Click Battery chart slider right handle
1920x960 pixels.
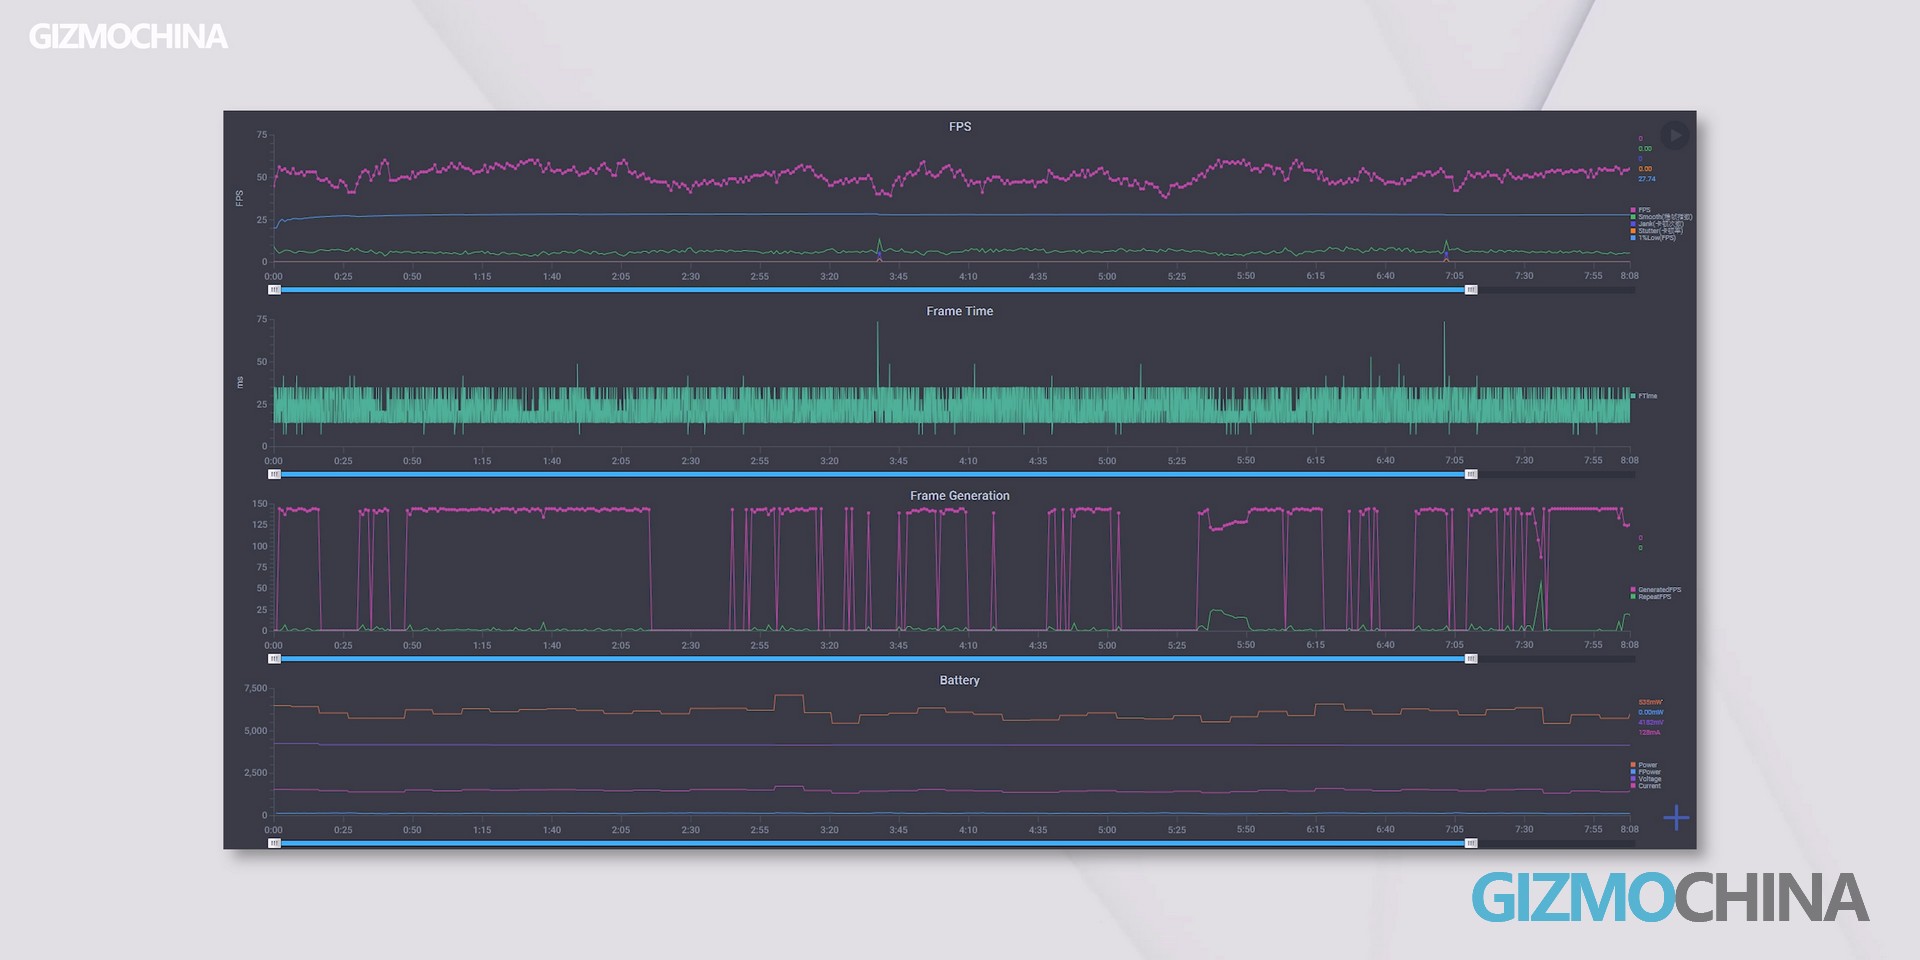1471,844
